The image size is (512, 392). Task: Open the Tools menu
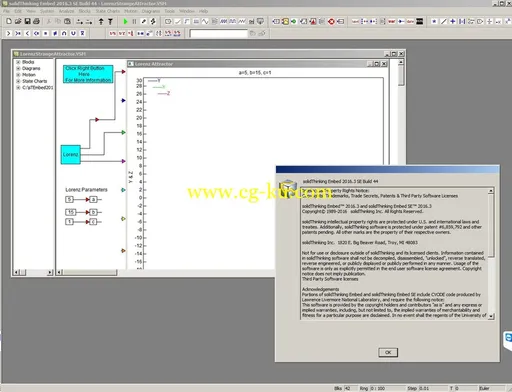point(170,11)
